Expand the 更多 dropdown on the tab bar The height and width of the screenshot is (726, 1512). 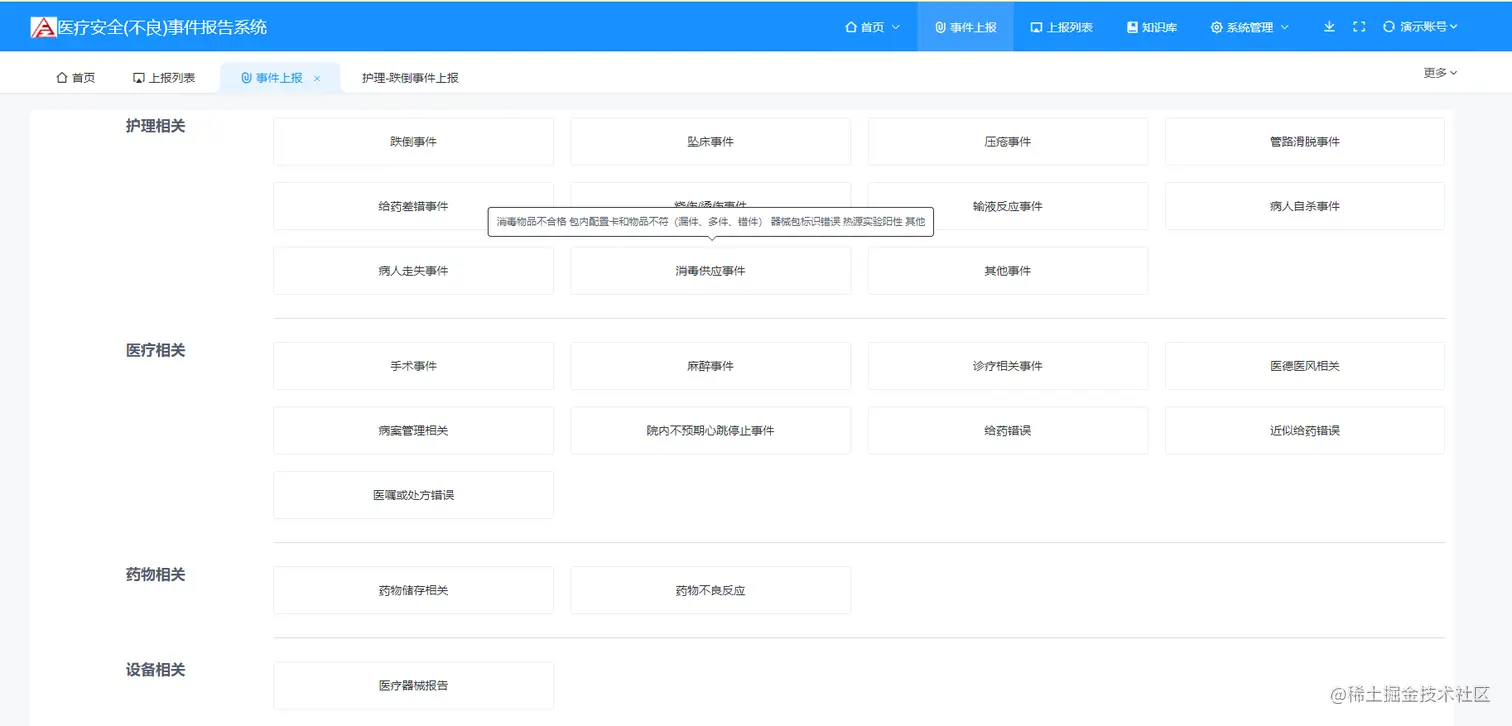(x=1439, y=72)
